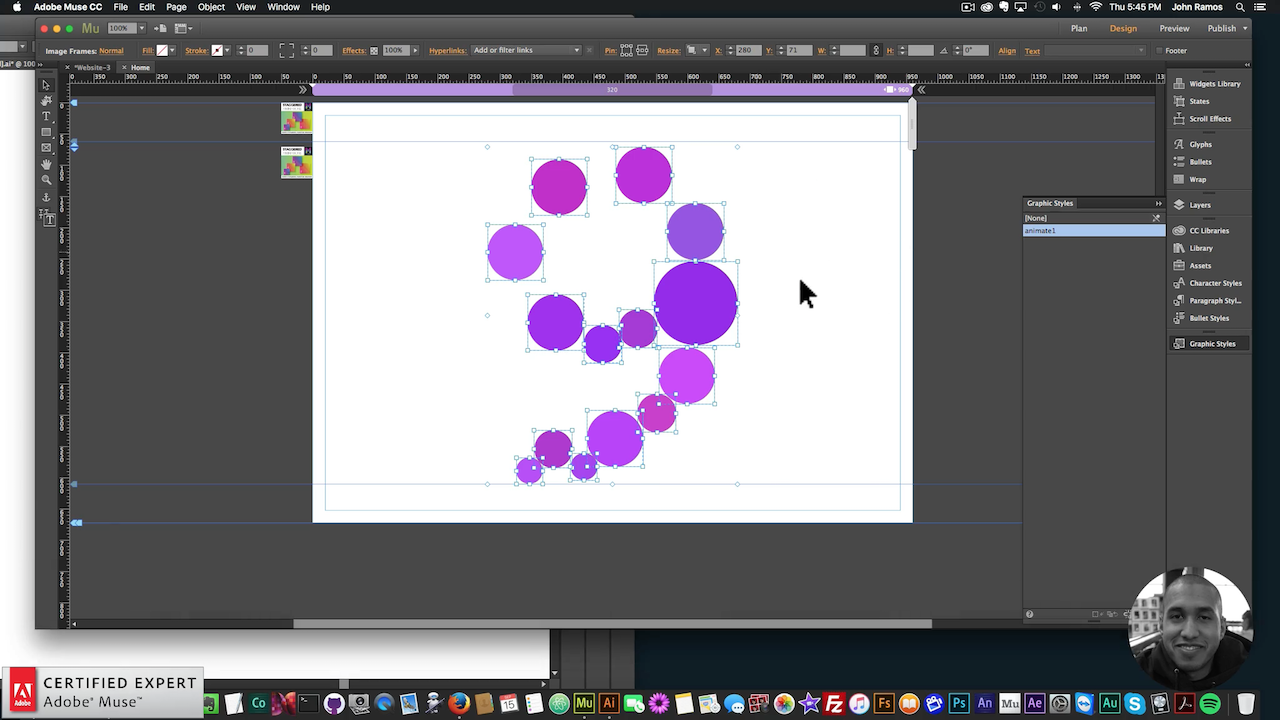Open the Fill color dropdown arrow
1280x720 pixels.
pos(172,50)
